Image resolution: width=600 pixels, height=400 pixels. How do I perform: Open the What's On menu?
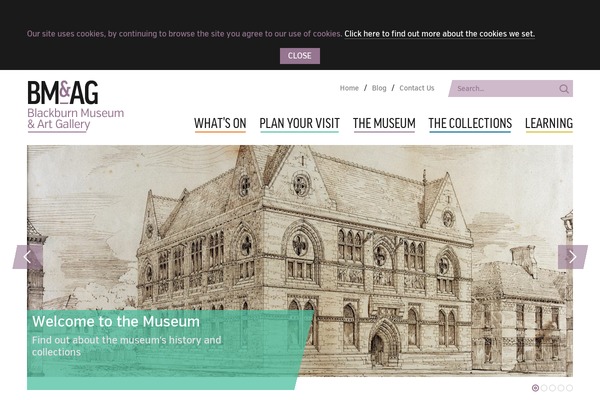coord(220,124)
